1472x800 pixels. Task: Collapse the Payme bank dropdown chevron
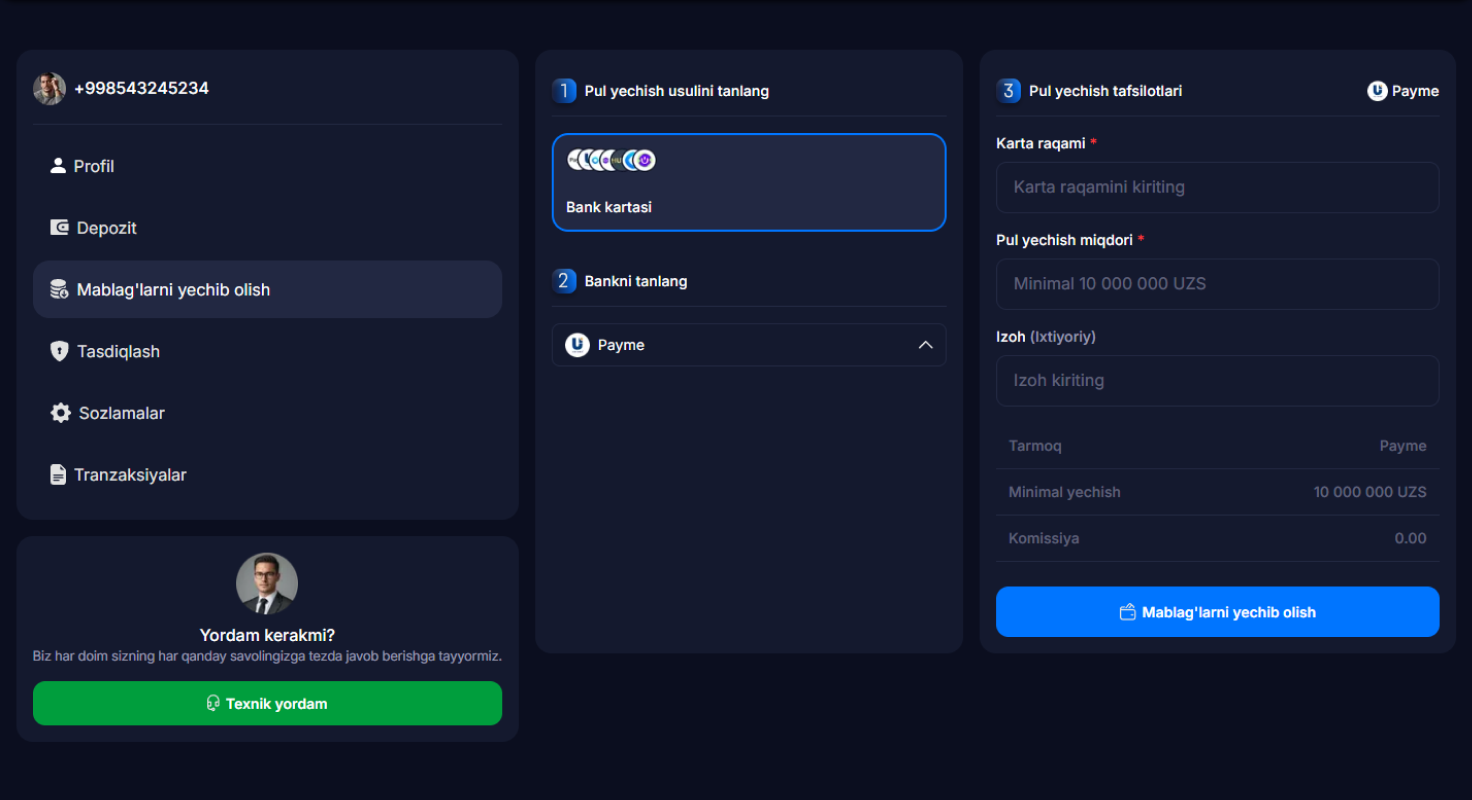pyautogui.click(x=925, y=345)
